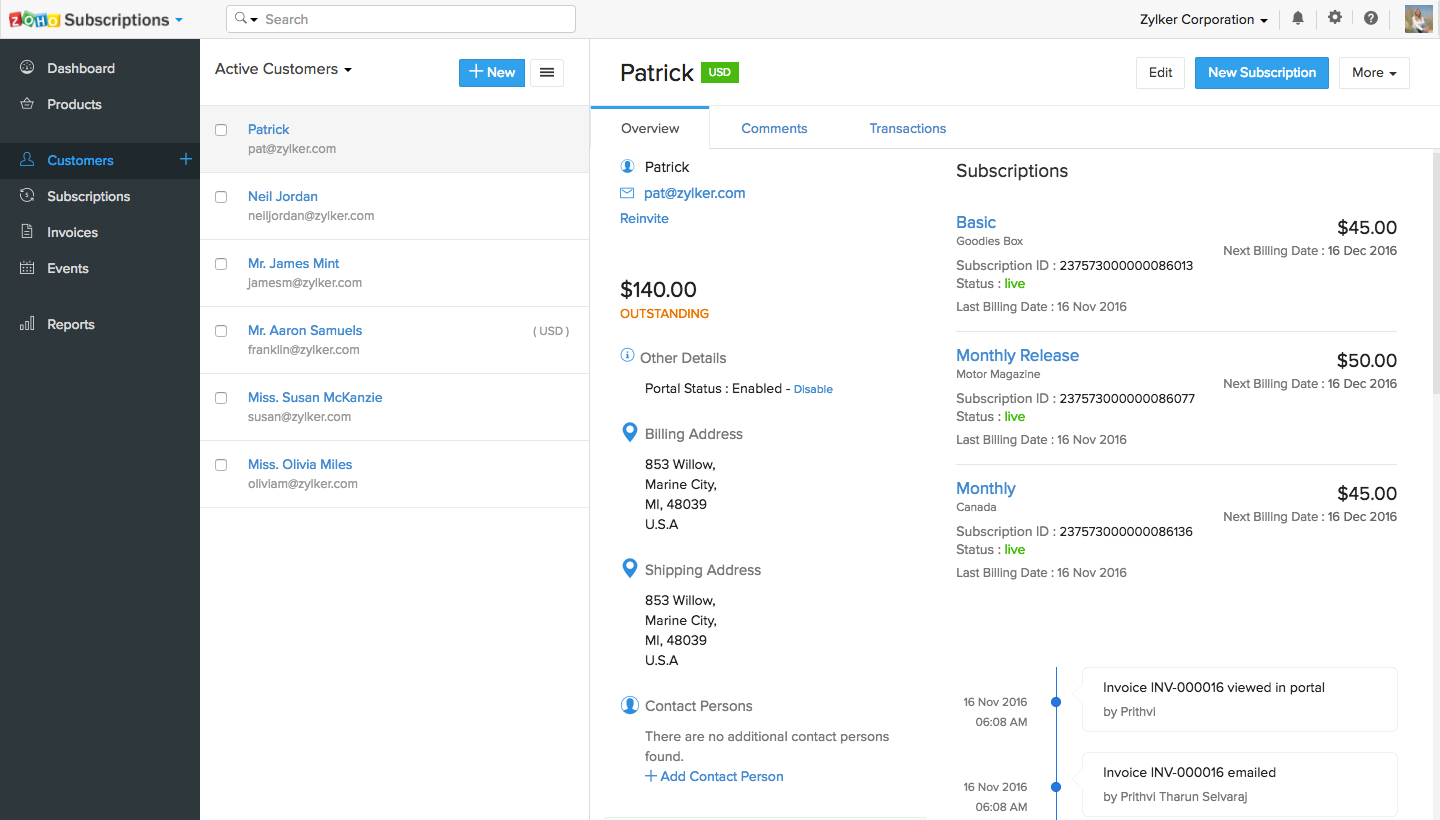Click the Reports bar chart icon
This screenshot has height=820, width=1440.
pyautogui.click(x=27, y=324)
